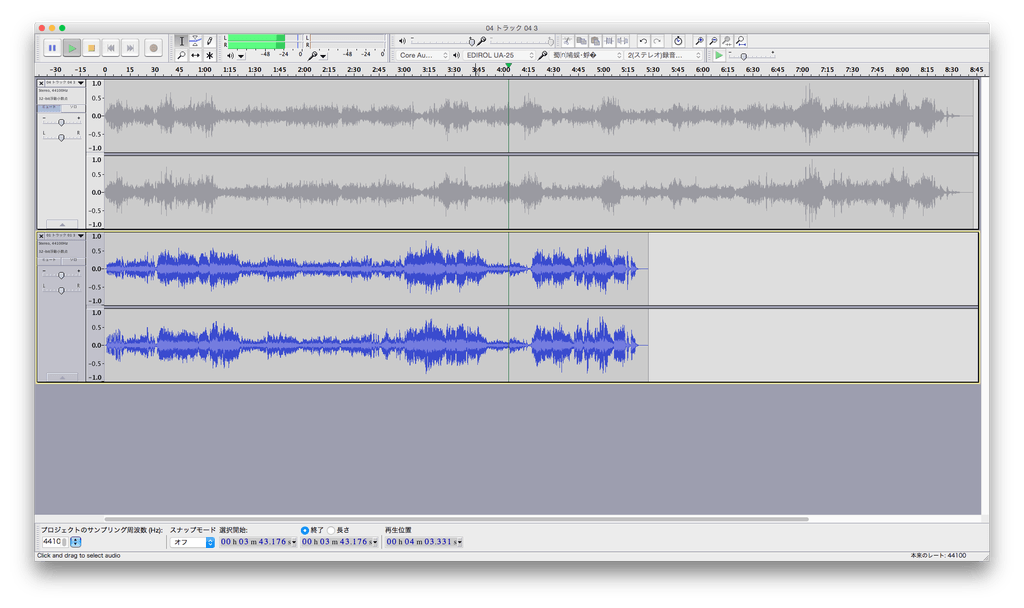
Task: Open the snap mode オフ dropdown
Action: 192,542
